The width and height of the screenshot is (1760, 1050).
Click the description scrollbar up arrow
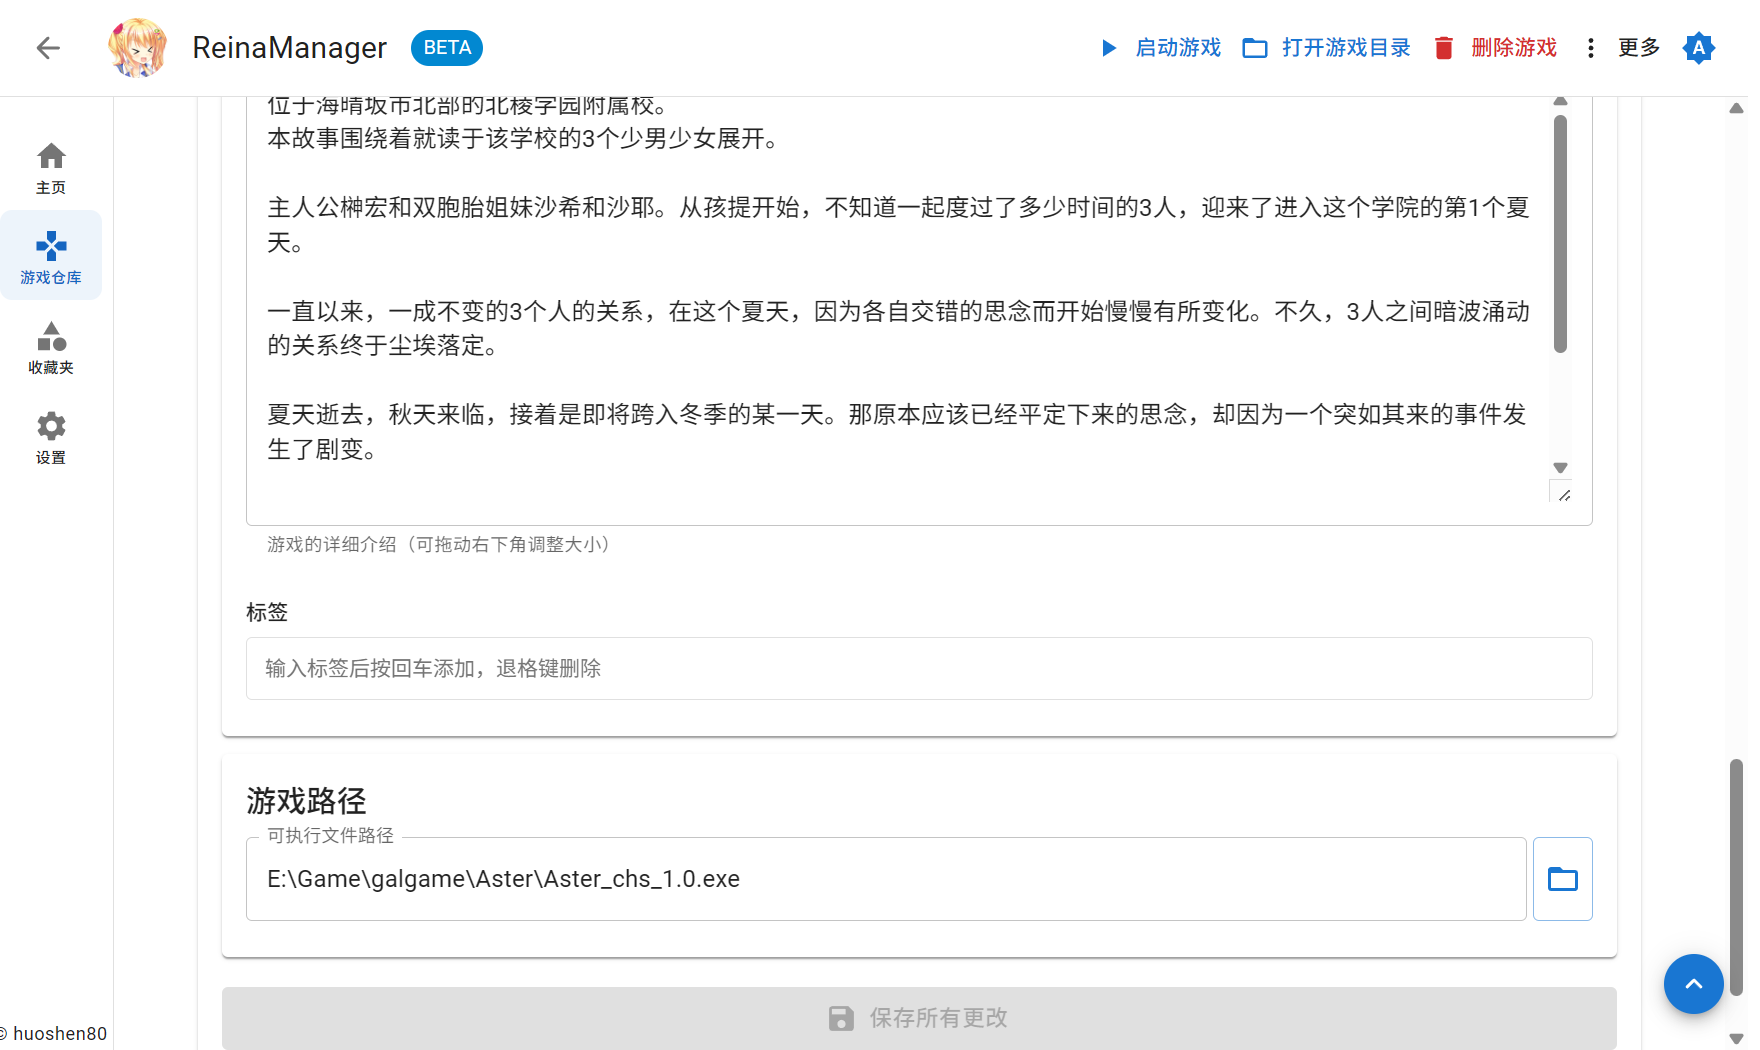[1560, 102]
